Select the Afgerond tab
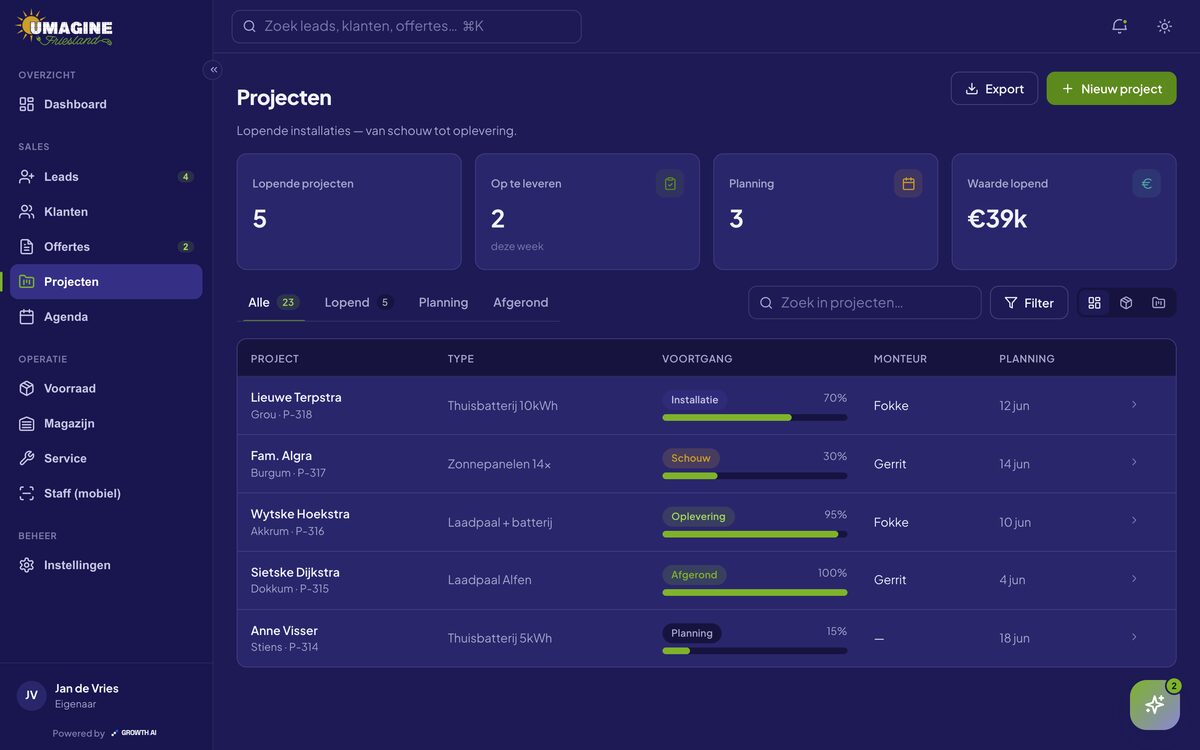1200x750 pixels. 520,303
